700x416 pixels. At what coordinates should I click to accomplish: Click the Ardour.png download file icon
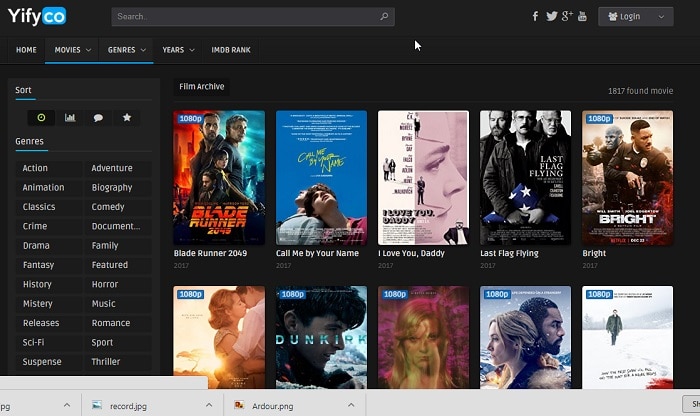239,405
